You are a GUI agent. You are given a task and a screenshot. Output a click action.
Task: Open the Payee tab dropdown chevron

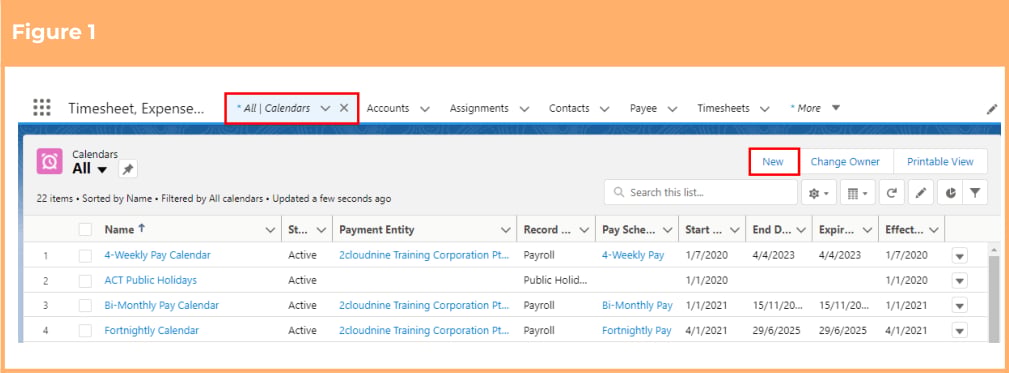tap(672, 109)
